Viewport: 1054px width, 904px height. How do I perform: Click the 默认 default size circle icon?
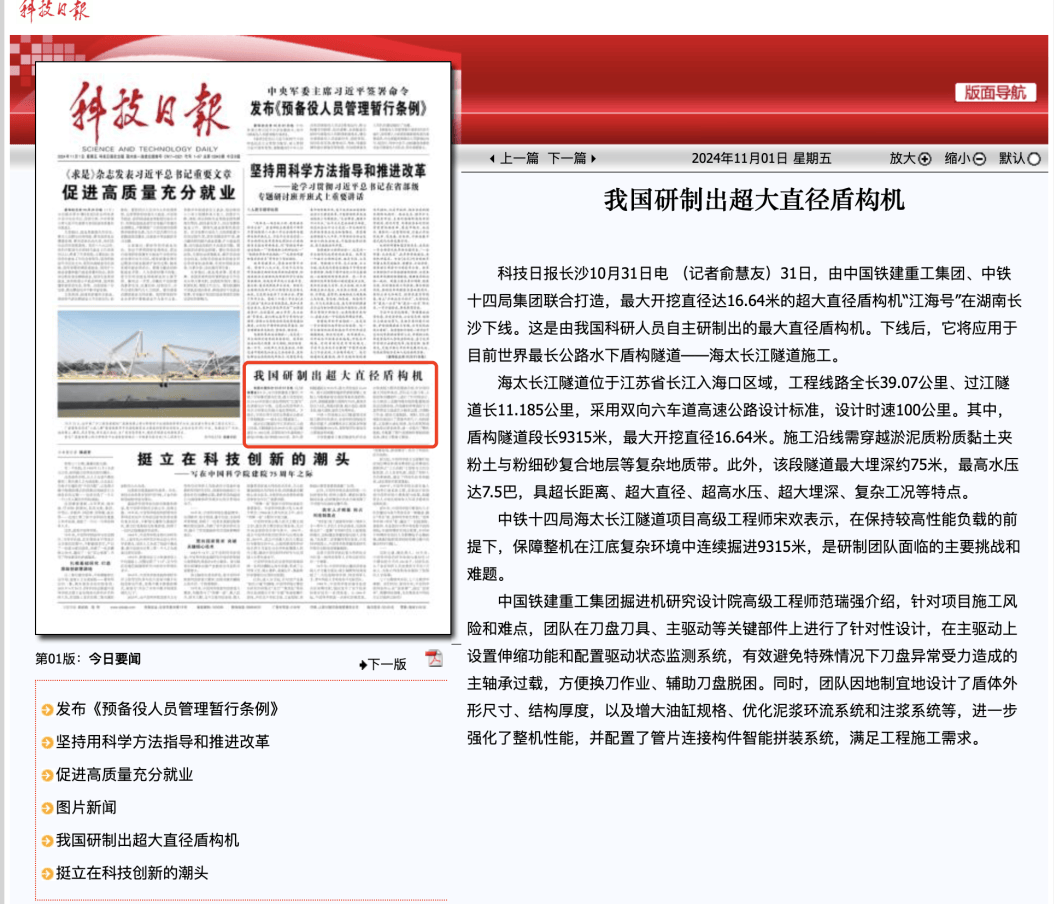tap(1034, 159)
